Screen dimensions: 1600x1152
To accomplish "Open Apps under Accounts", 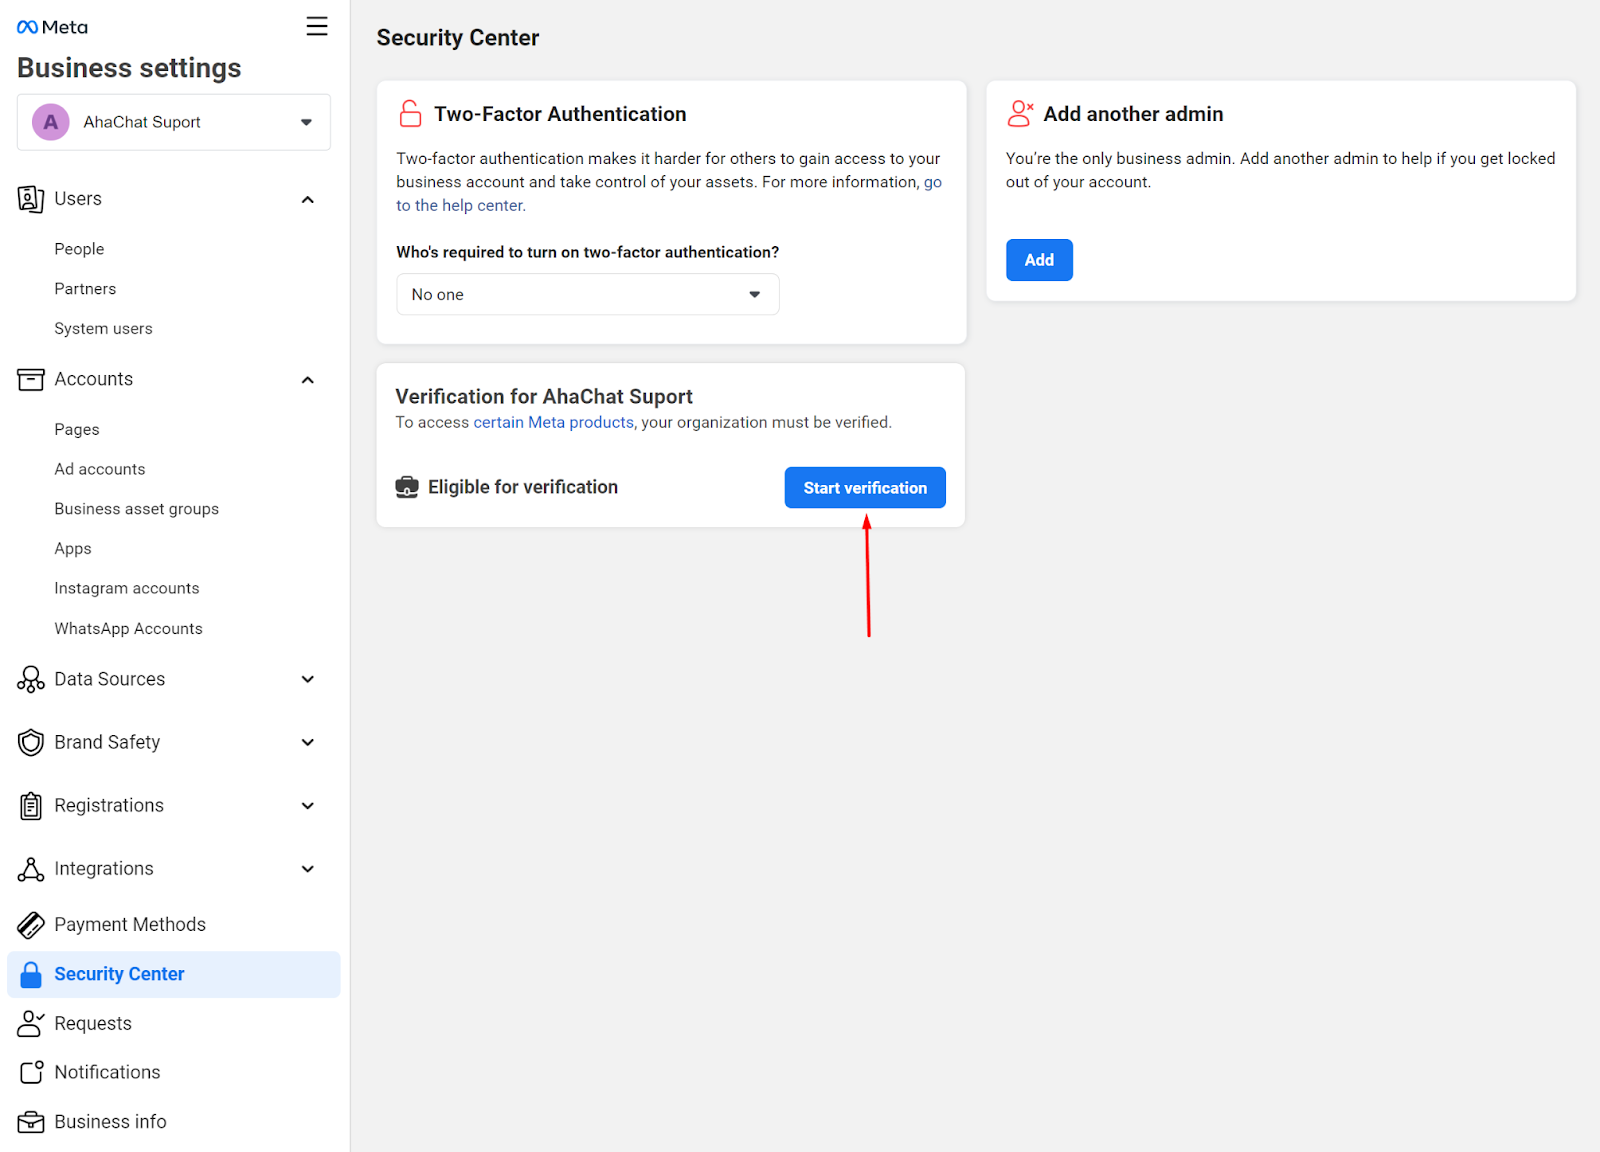I will [73, 549].
